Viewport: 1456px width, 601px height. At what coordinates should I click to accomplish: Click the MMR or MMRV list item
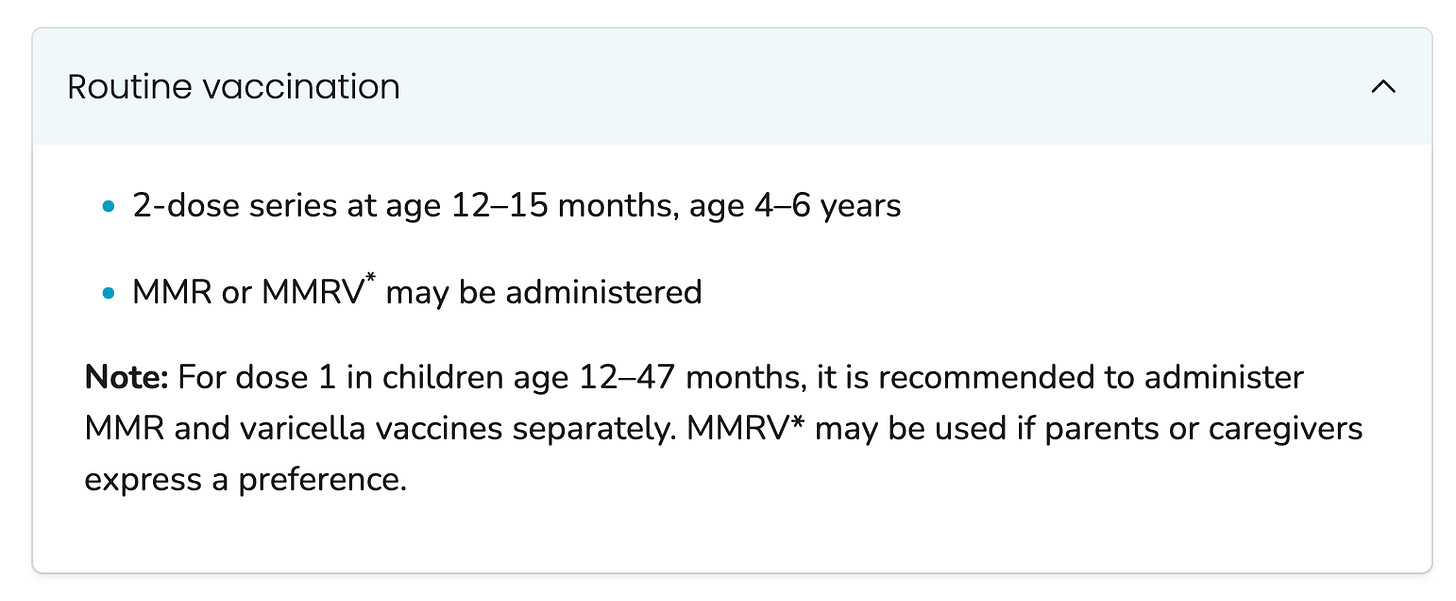pos(416,291)
